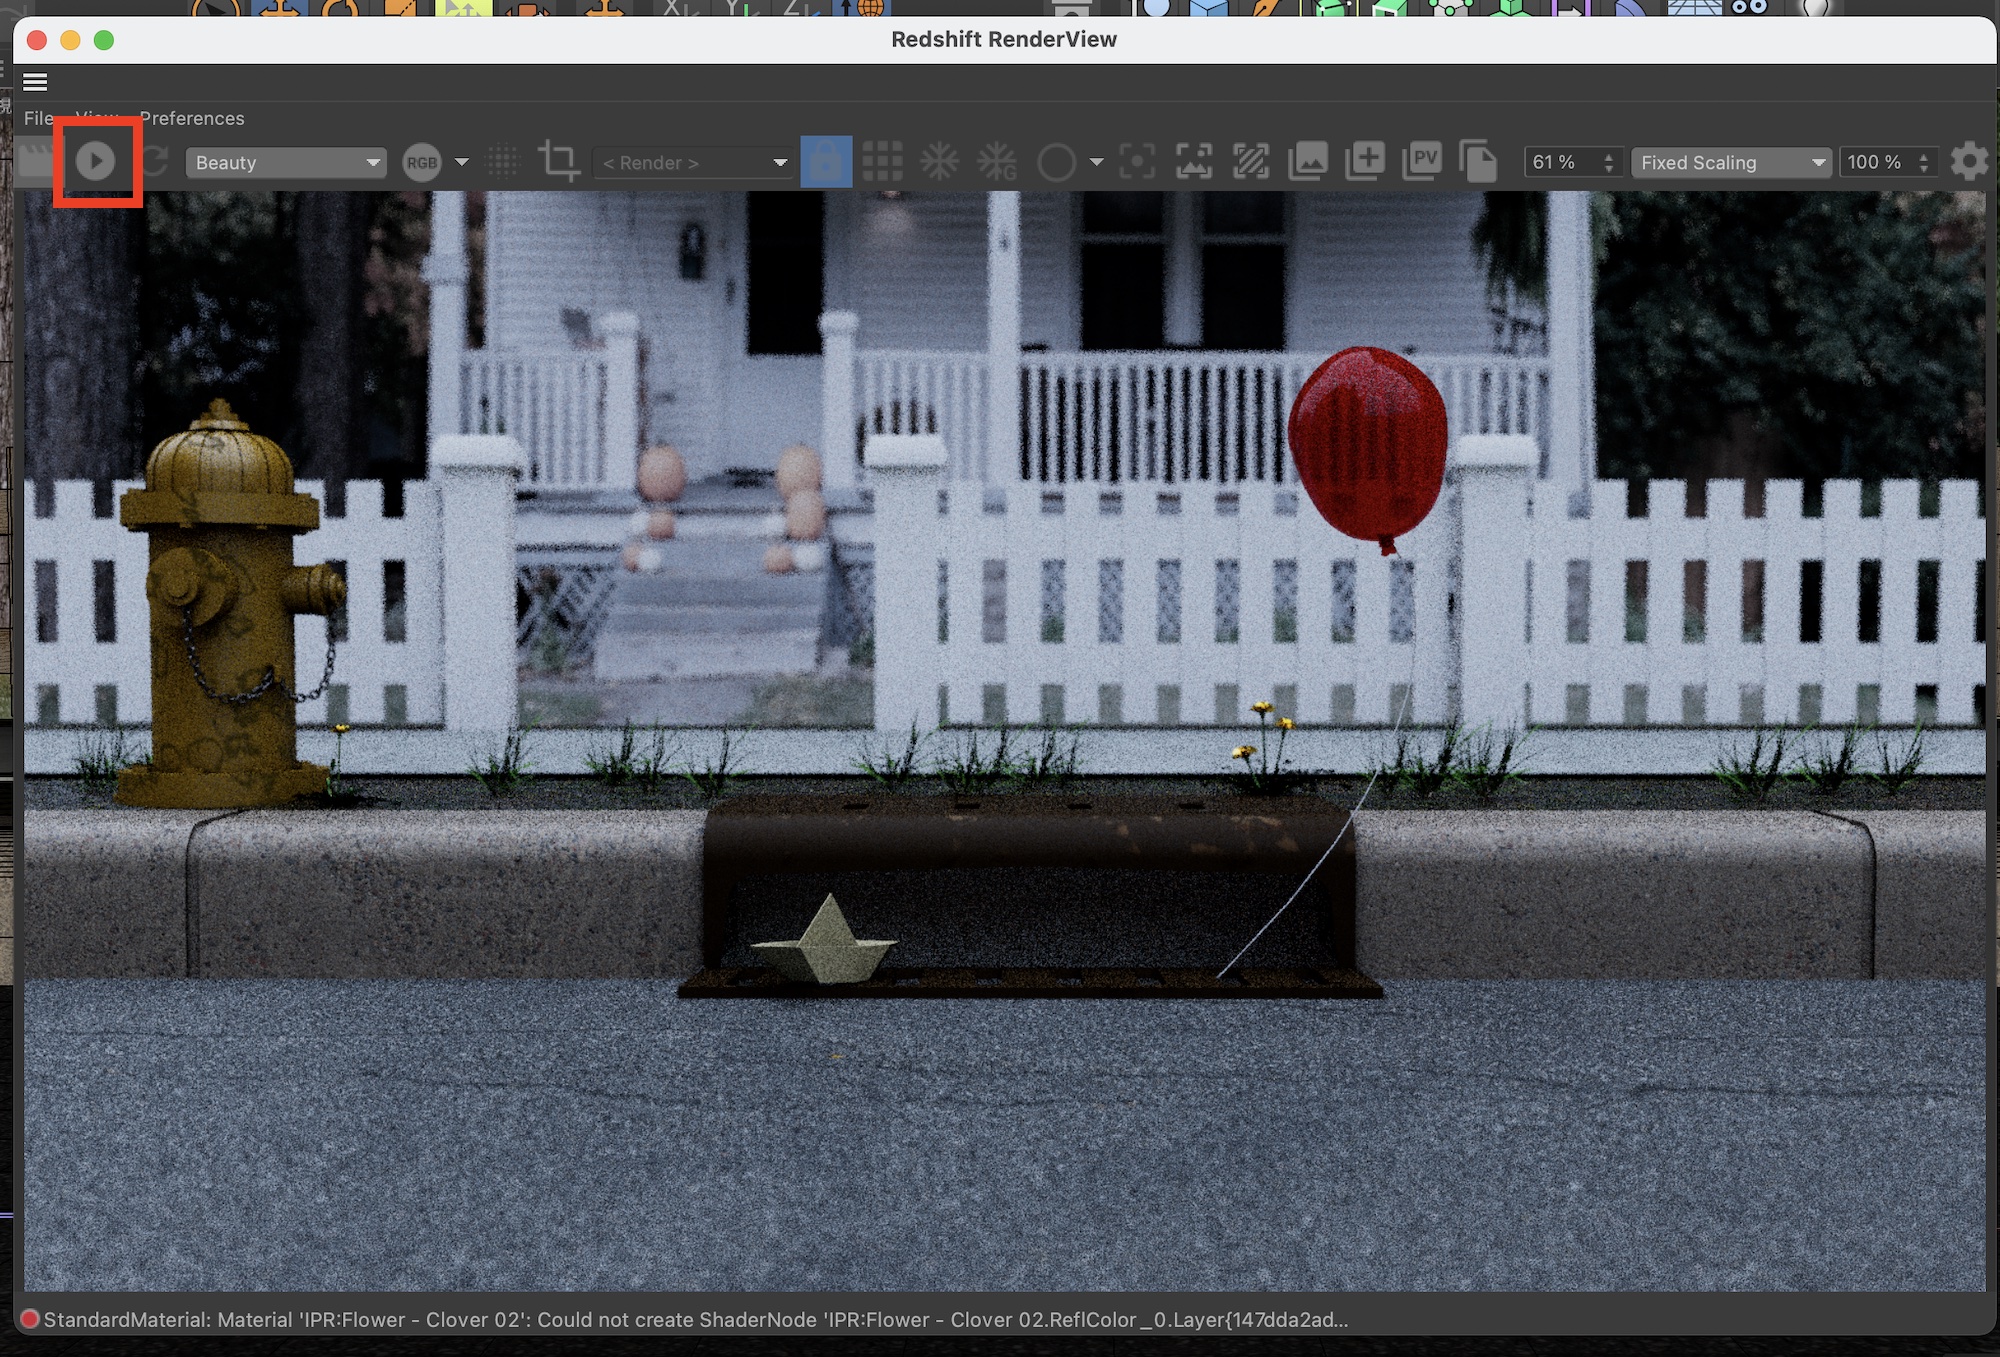Viewport: 2000px width, 1357px height.
Task: Start IPR with the play button
Action: [x=96, y=161]
